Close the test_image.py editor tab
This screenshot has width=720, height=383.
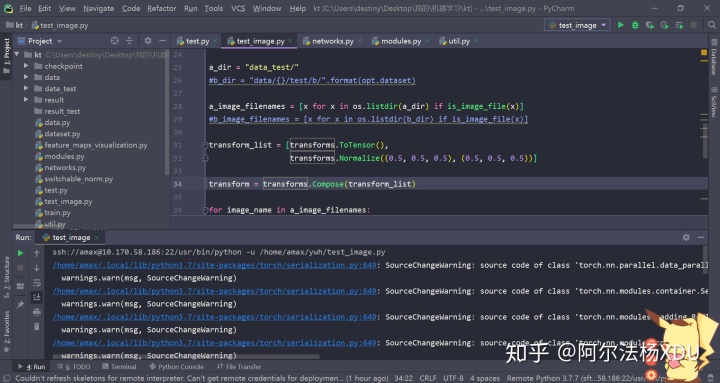pos(291,41)
